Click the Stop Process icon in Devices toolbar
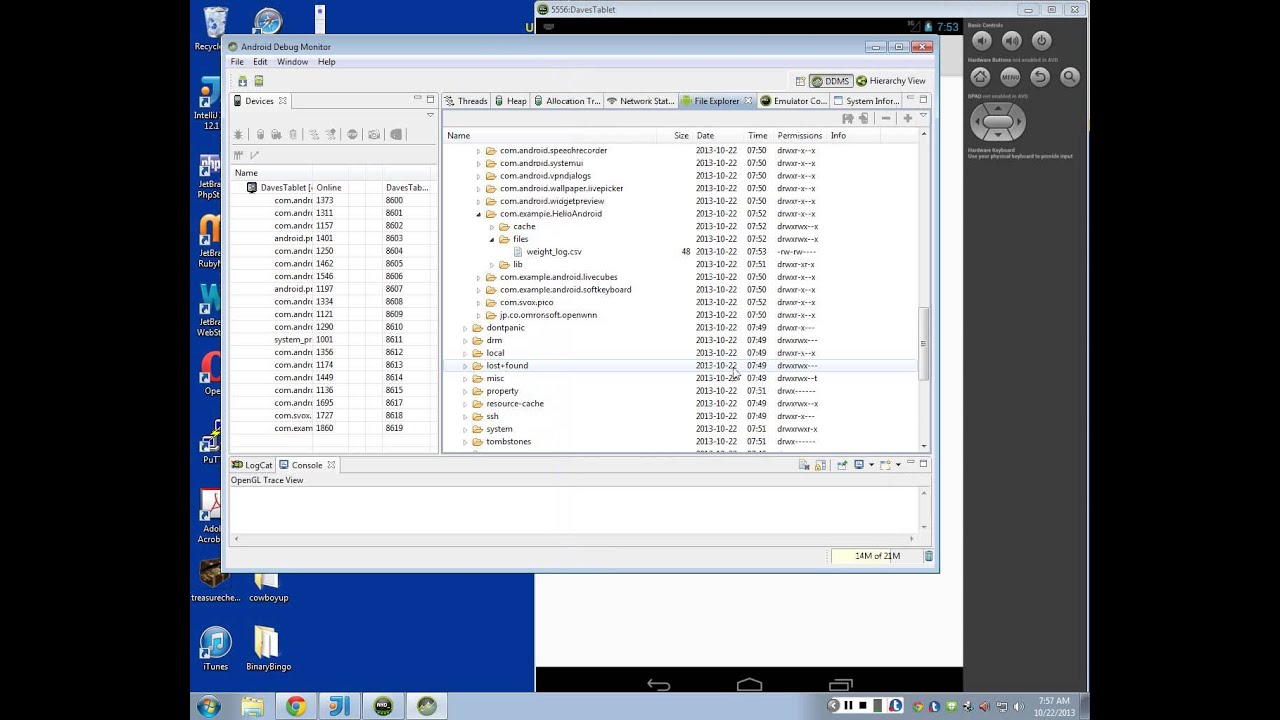 (x=352, y=134)
